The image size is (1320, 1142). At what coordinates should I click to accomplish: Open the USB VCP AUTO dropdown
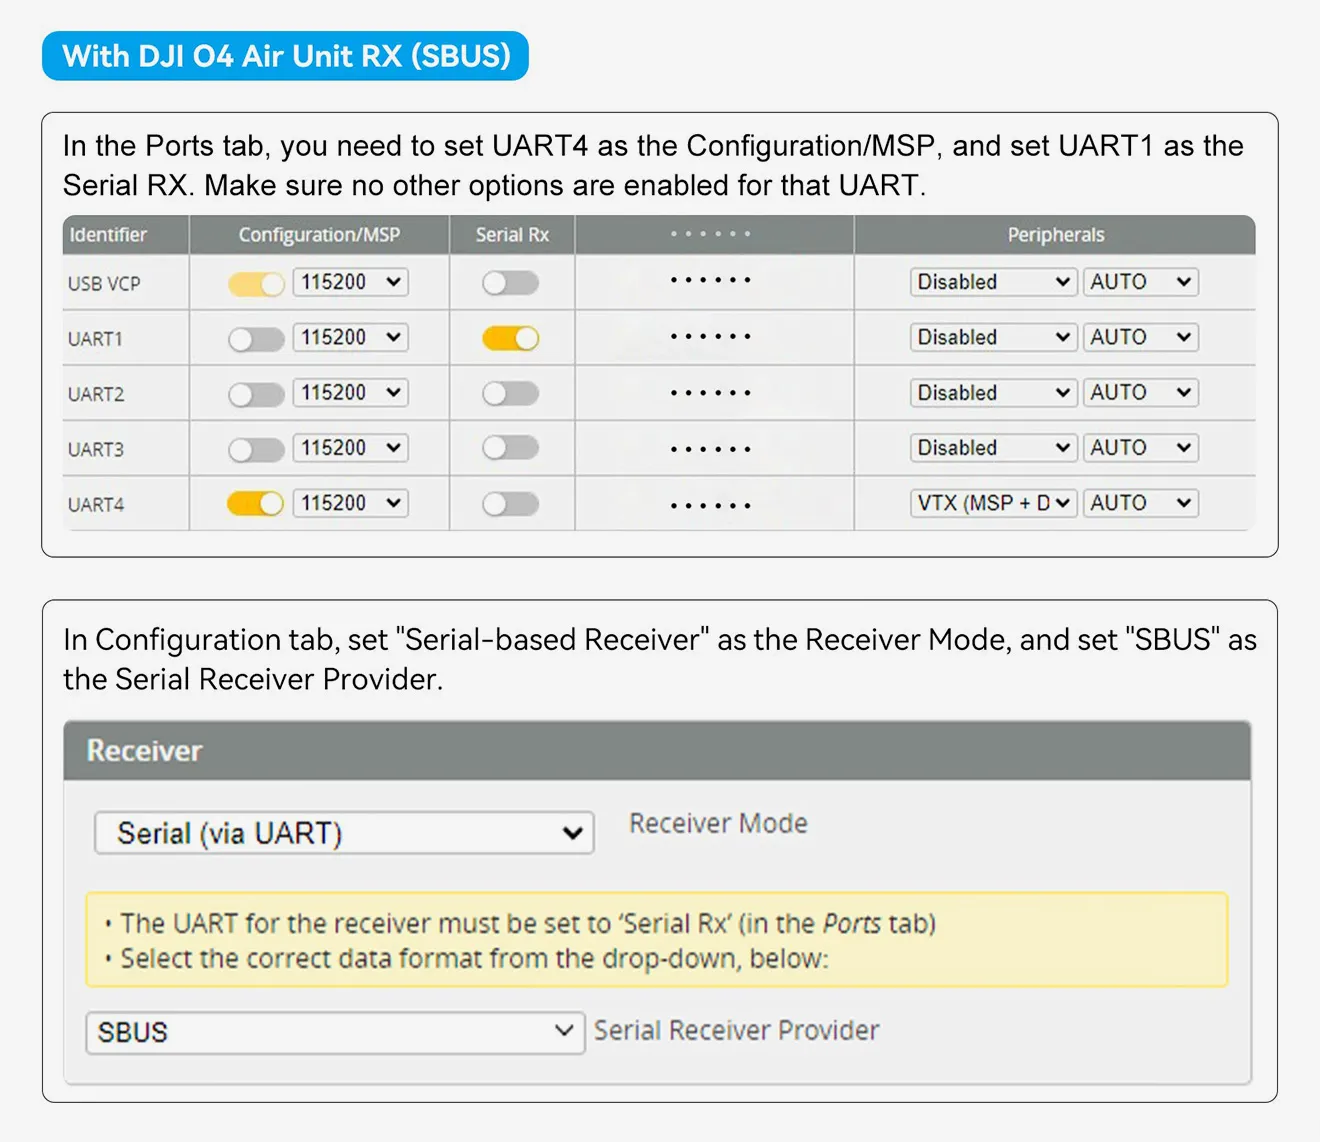click(x=1139, y=282)
